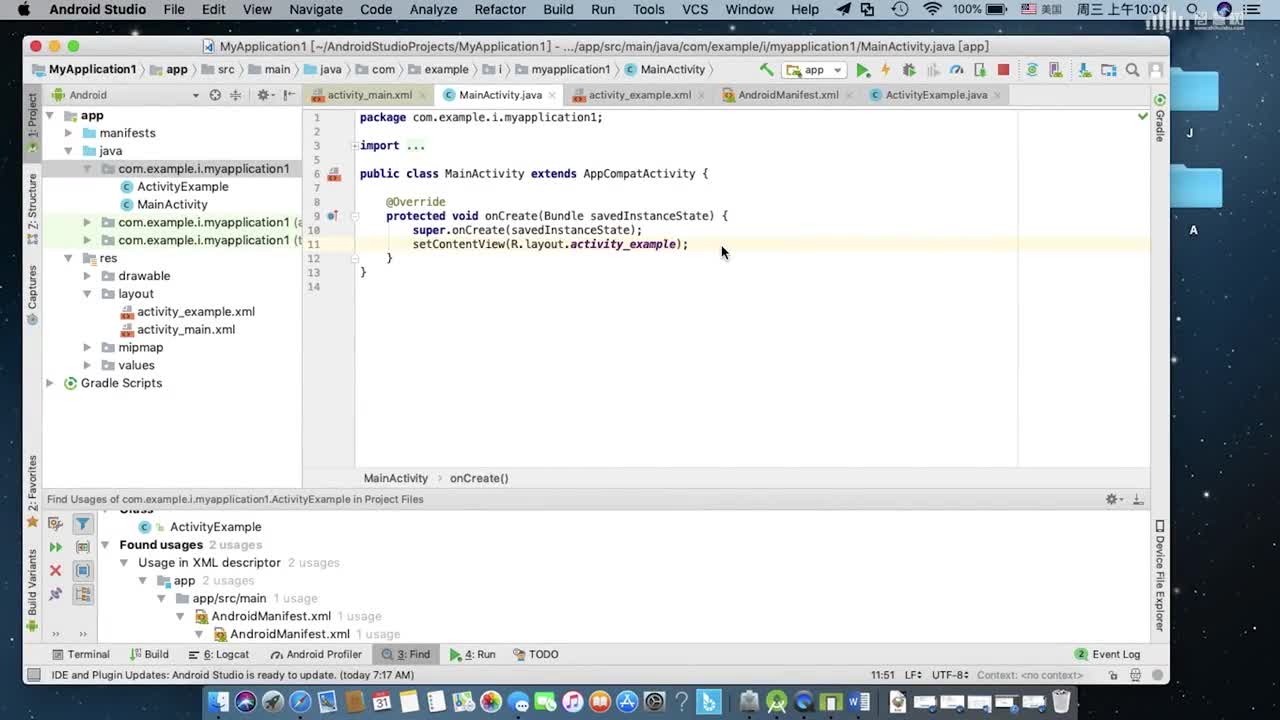This screenshot has width=1280, height=720.
Task: Select activity_example.xml in layout folder
Action: [195, 312]
